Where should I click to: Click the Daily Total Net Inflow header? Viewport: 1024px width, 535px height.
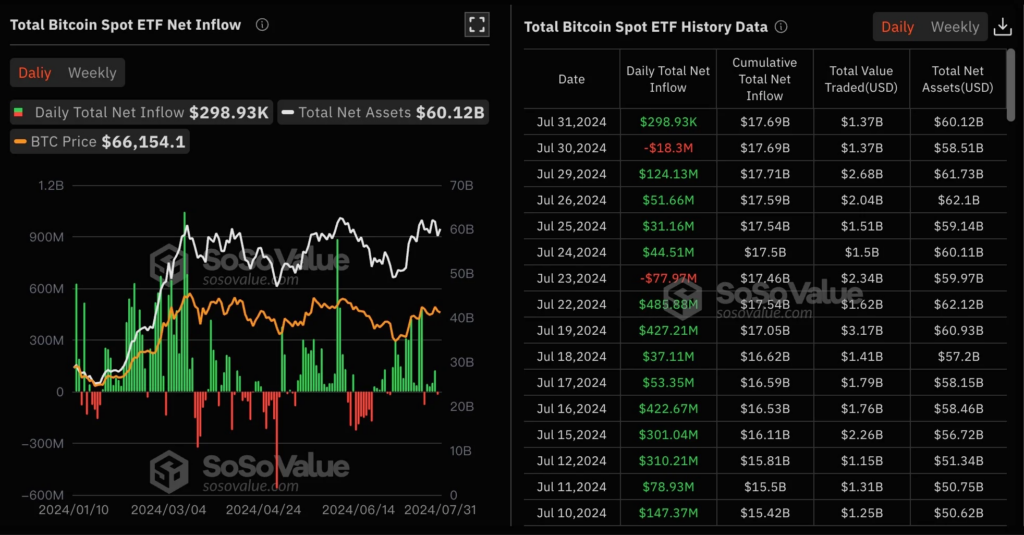coord(667,79)
